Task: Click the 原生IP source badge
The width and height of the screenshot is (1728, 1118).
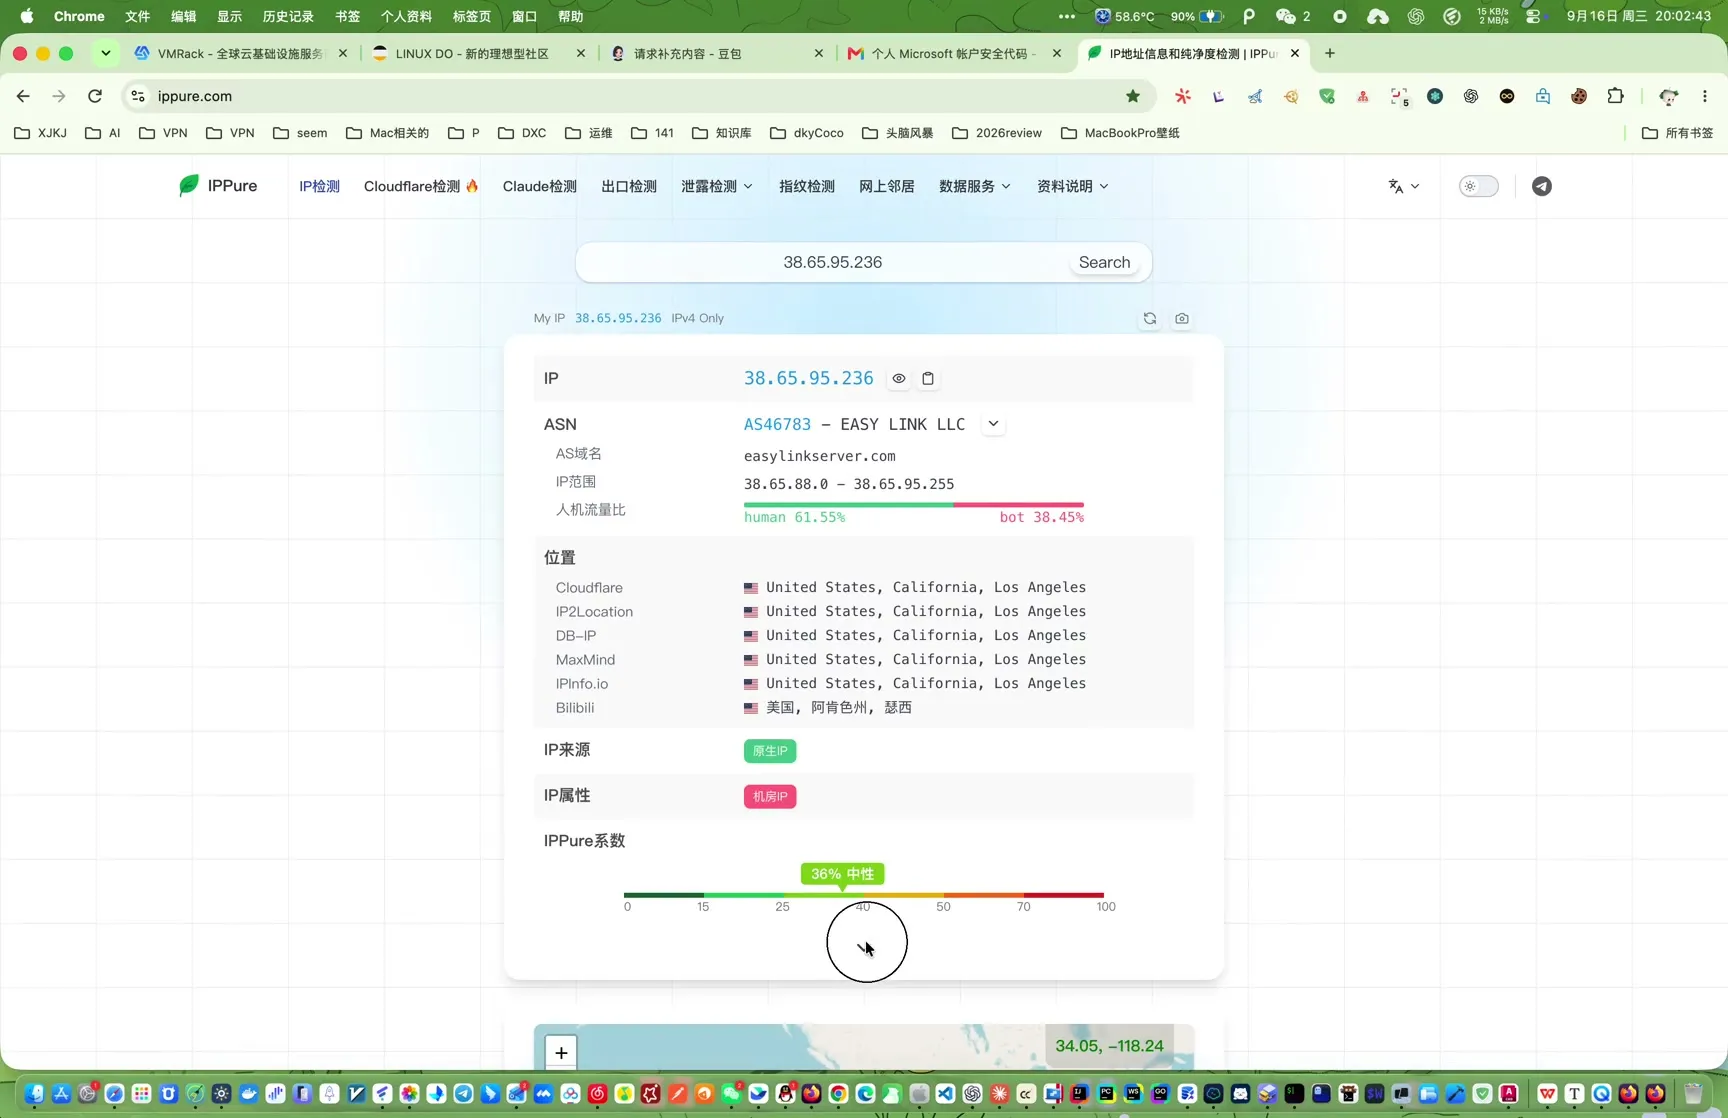Action: (x=770, y=751)
